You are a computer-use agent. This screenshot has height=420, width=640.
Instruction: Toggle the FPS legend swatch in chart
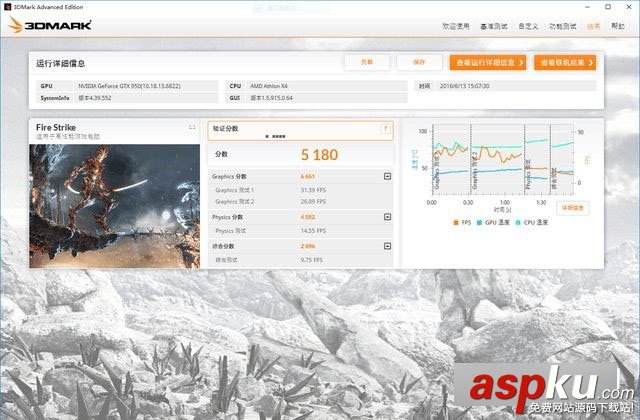coord(456,222)
